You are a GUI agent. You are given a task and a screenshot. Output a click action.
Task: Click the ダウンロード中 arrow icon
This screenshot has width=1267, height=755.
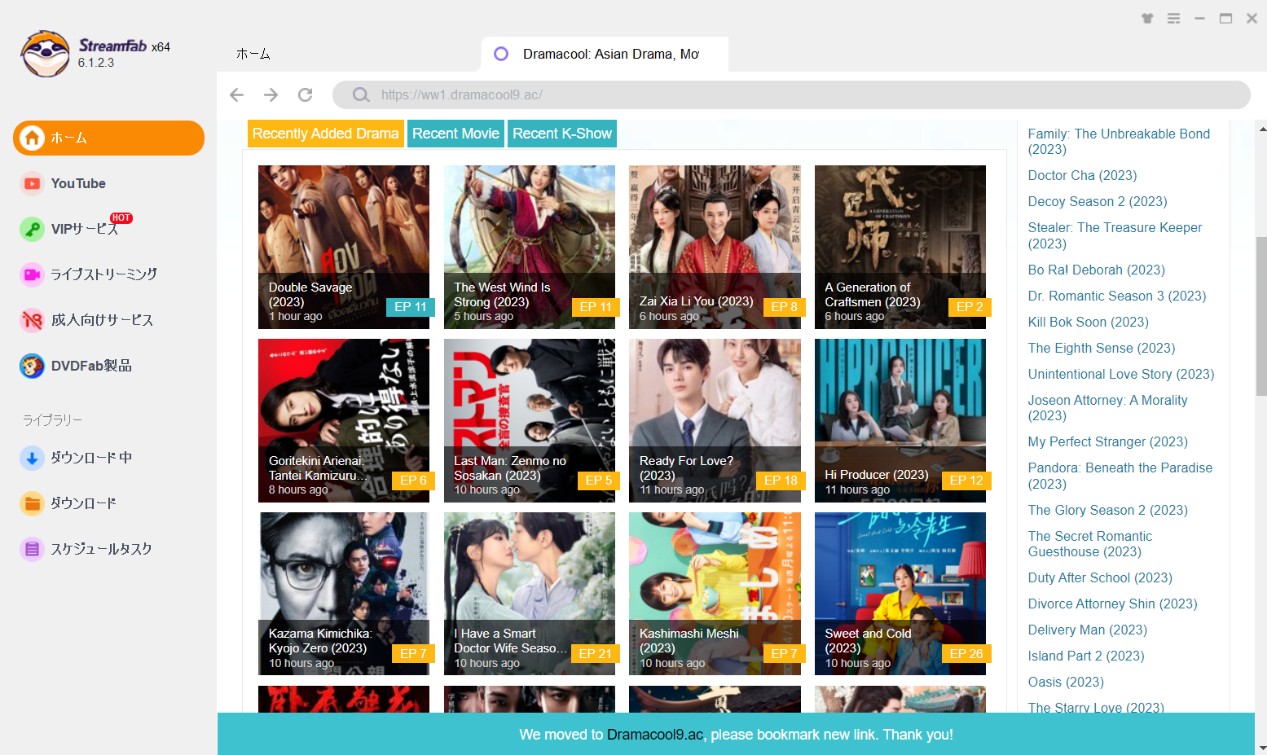pos(32,458)
